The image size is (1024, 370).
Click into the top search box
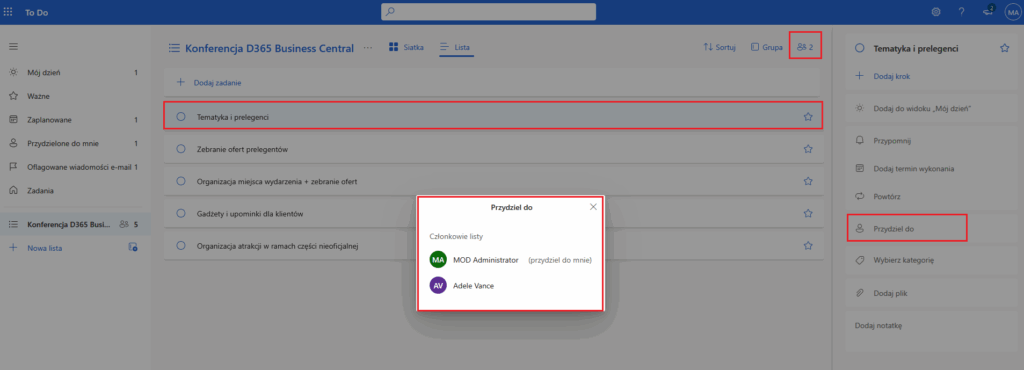[x=488, y=12]
